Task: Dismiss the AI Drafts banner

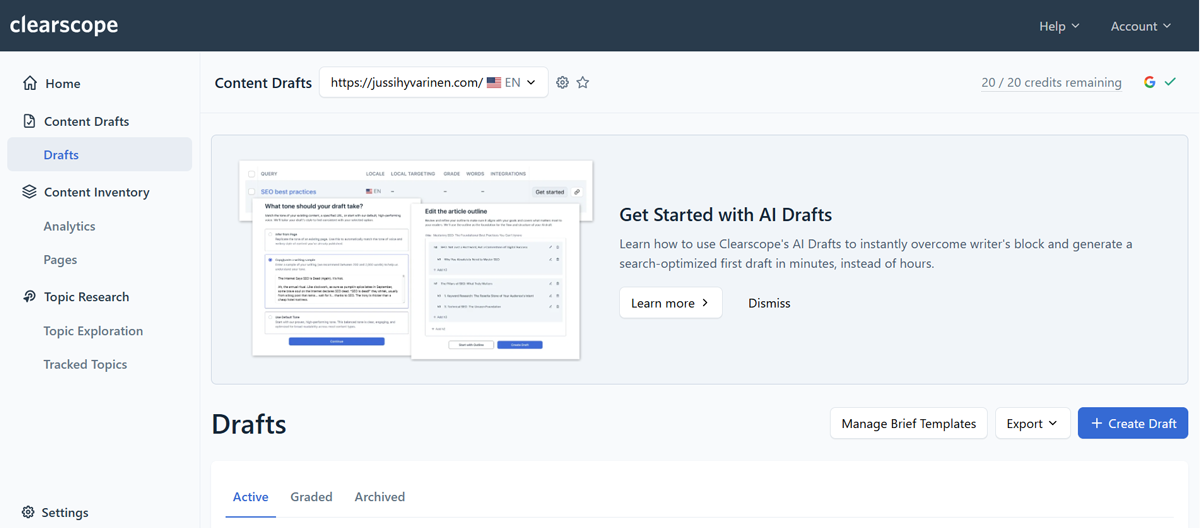Action: [769, 303]
